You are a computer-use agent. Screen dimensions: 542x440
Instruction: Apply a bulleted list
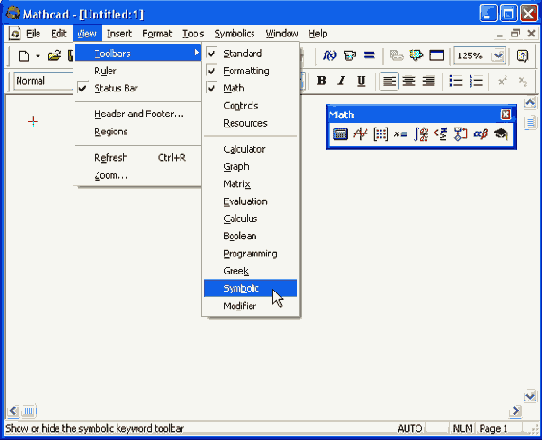(x=456, y=81)
